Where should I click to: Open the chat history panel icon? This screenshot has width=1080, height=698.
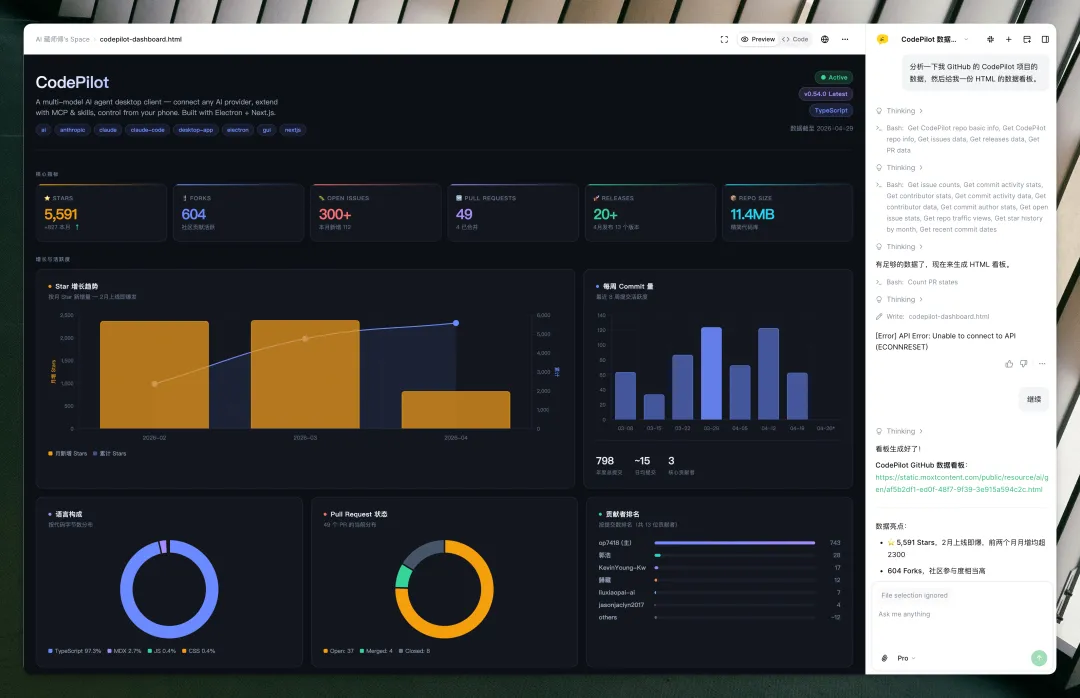point(1027,39)
